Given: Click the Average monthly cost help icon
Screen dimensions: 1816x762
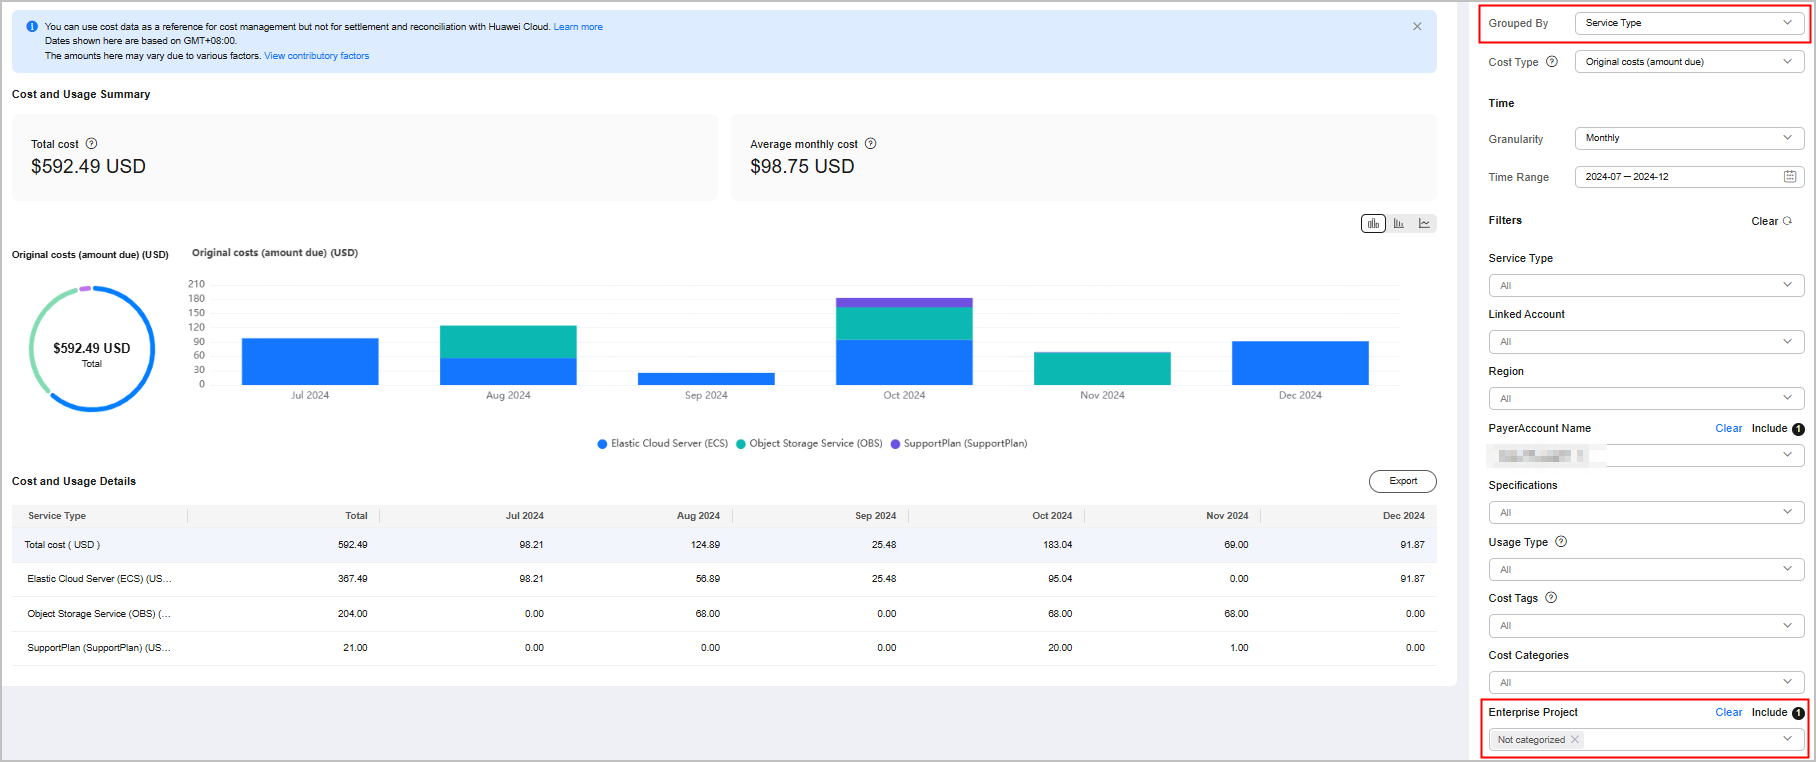Looking at the screenshot, I should tap(871, 144).
